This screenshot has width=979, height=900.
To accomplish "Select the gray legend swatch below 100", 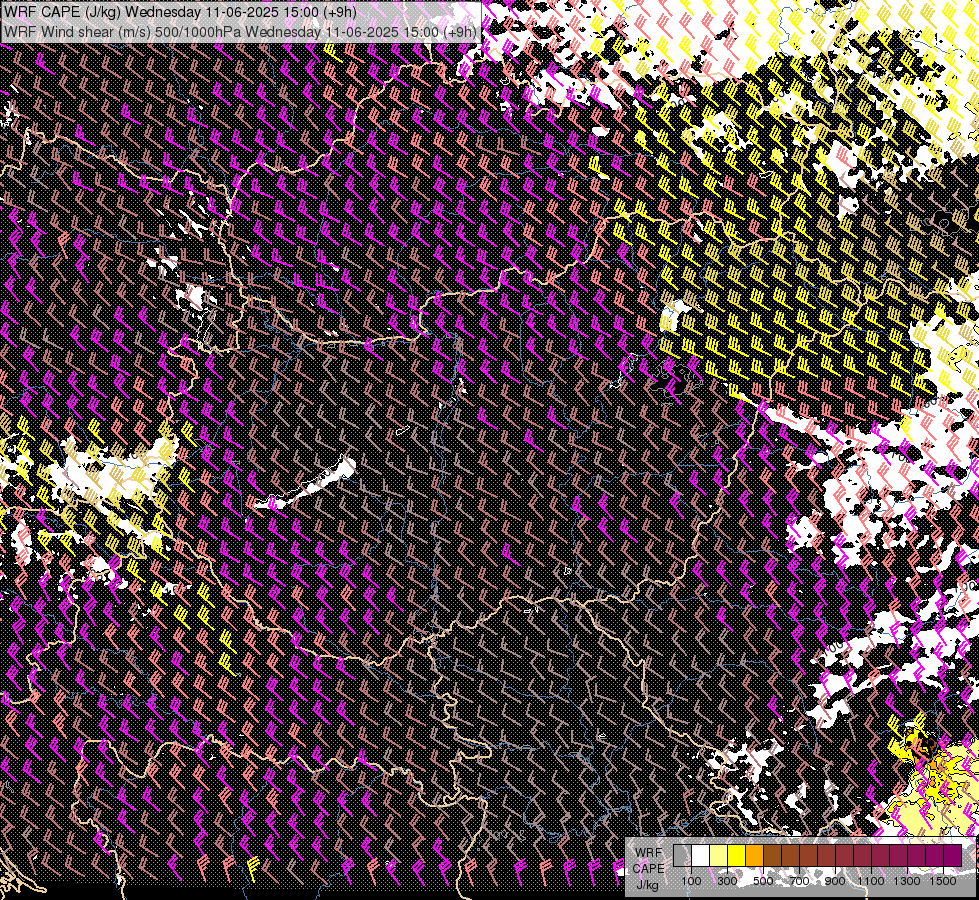I will point(682,855).
